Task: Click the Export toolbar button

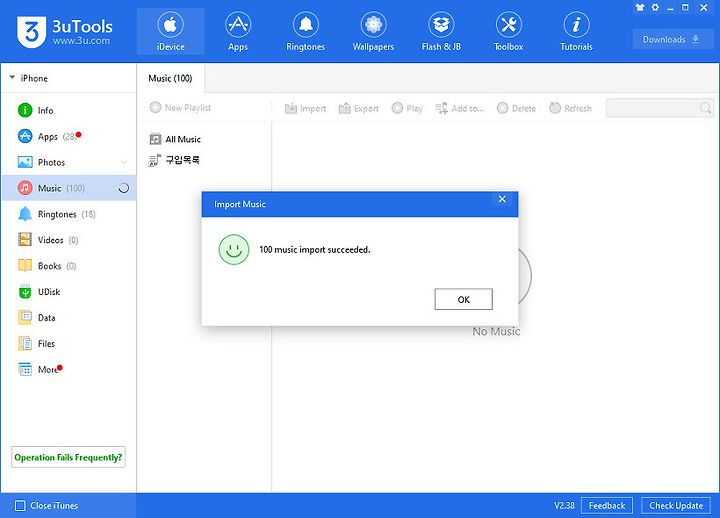Action: click(359, 108)
